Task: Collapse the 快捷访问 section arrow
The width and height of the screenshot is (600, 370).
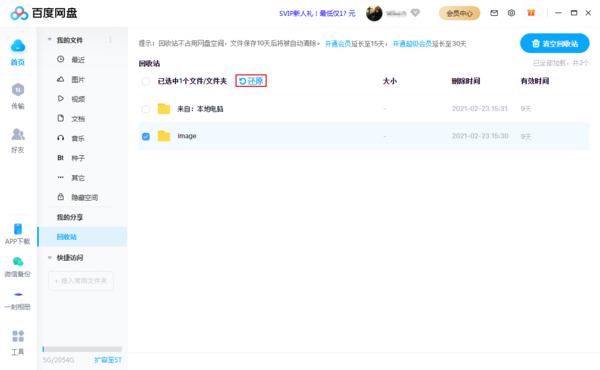Action: coord(50,258)
